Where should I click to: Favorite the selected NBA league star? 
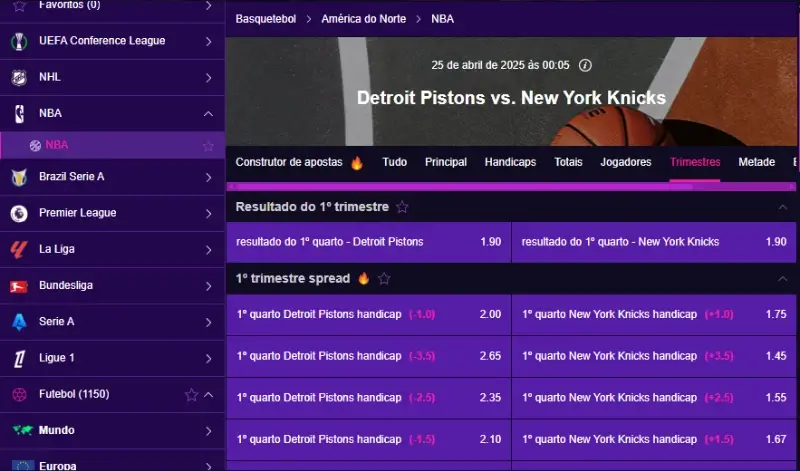(208, 146)
